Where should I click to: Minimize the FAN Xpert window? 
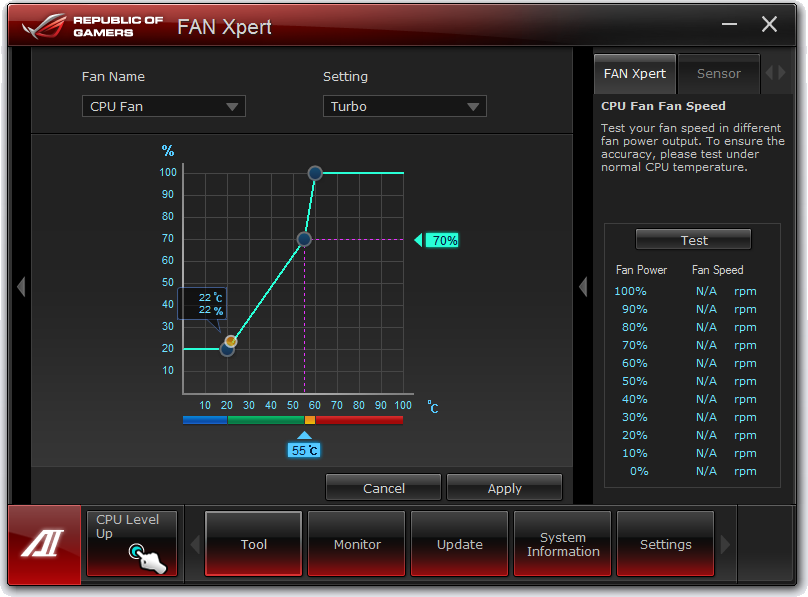[x=729, y=24]
